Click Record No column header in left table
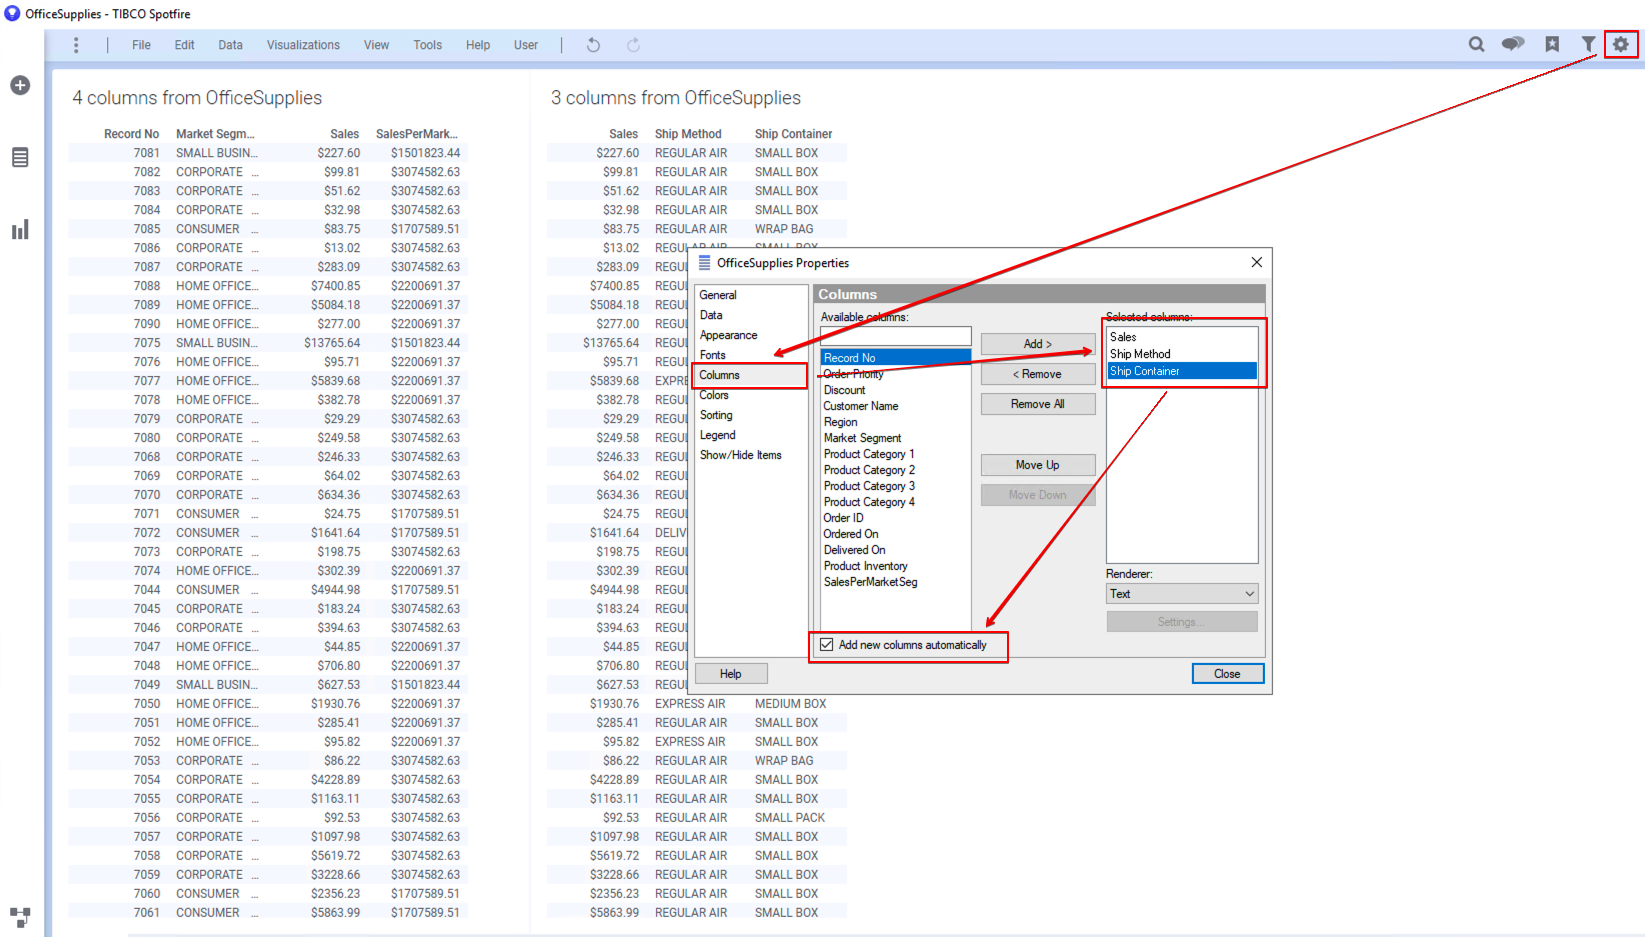The width and height of the screenshot is (1645, 937). pyautogui.click(x=131, y=134)
